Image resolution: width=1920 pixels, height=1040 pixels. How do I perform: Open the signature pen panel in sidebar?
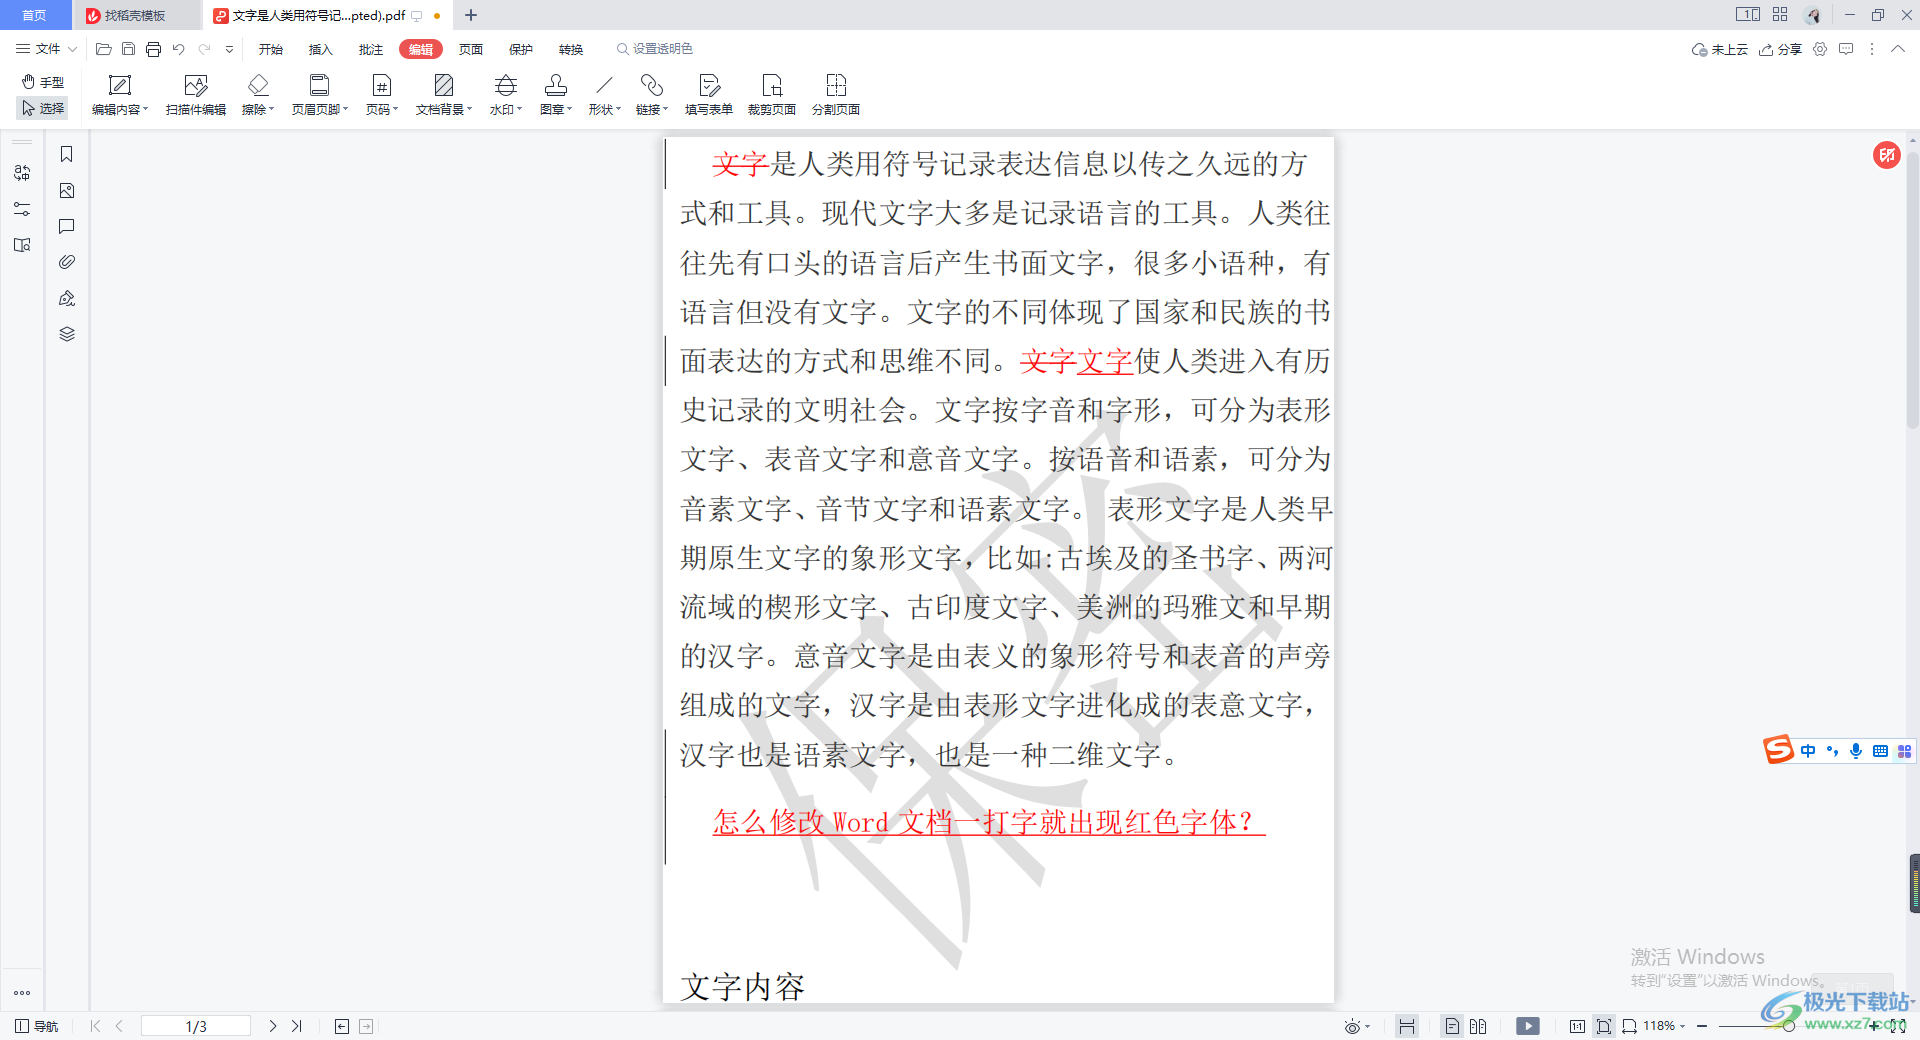(x=67, y=298)
